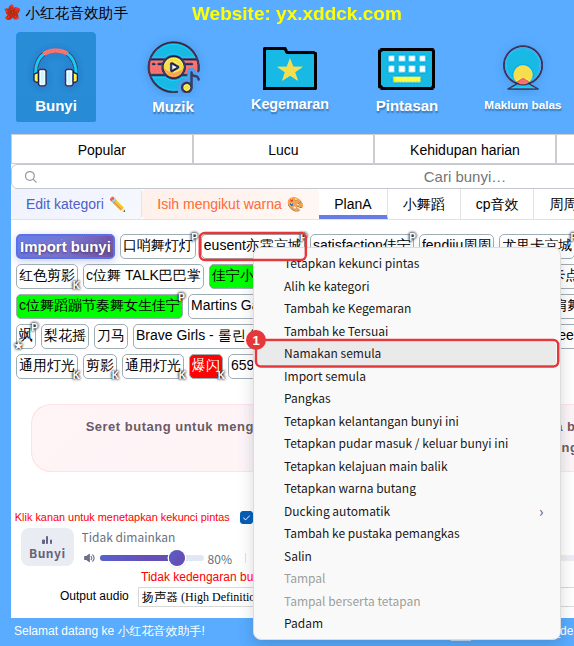The image size is (574, 646).
Task: Adjust the 80% volume slider handle
Action: click(x=177, y=558)
